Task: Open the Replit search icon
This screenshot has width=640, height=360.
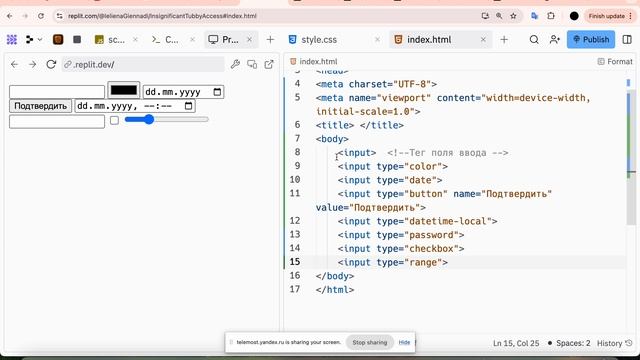Action: [534, 40]
